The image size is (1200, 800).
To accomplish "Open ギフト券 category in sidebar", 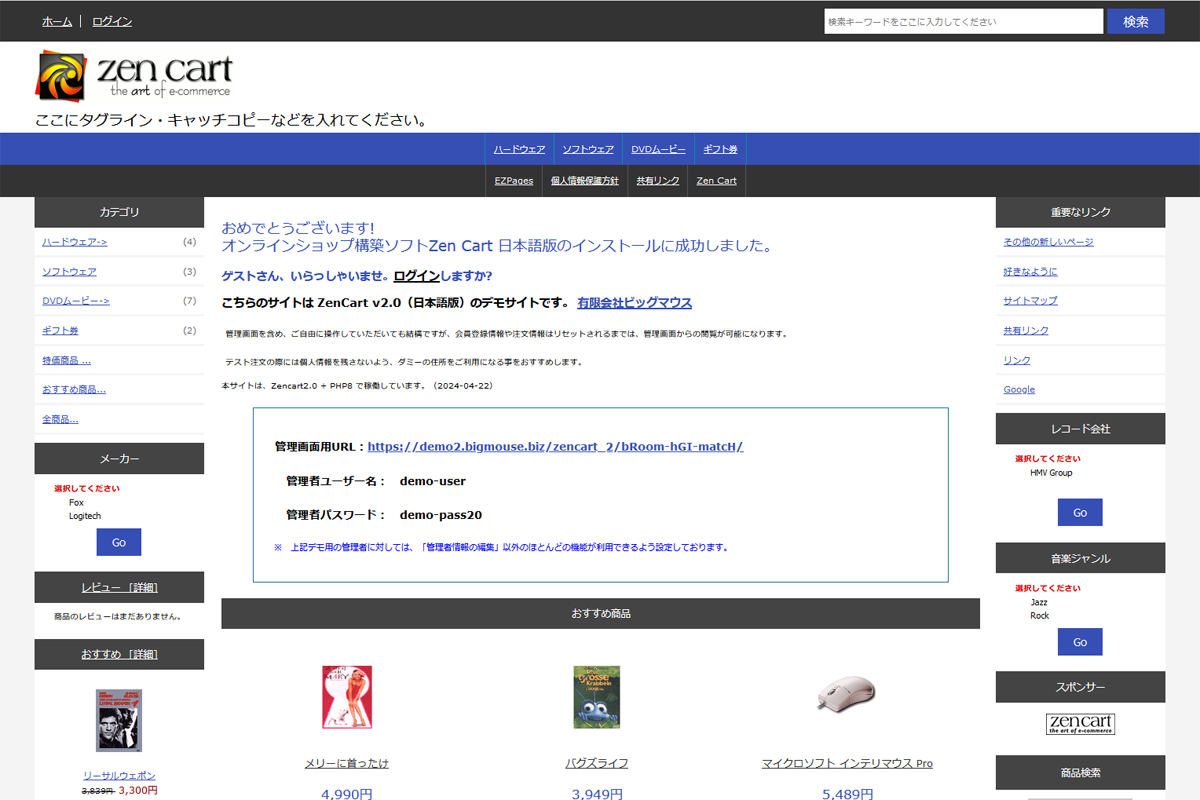I will pyautogui.click(x=60, y=331).
